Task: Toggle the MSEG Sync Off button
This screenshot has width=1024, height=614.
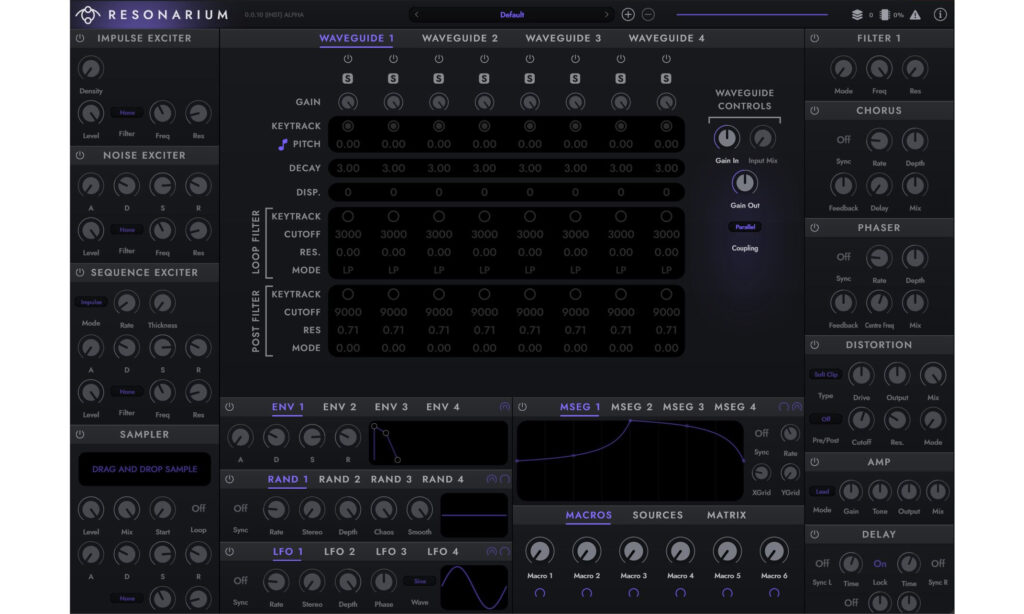Action: (x=761, y=433)
